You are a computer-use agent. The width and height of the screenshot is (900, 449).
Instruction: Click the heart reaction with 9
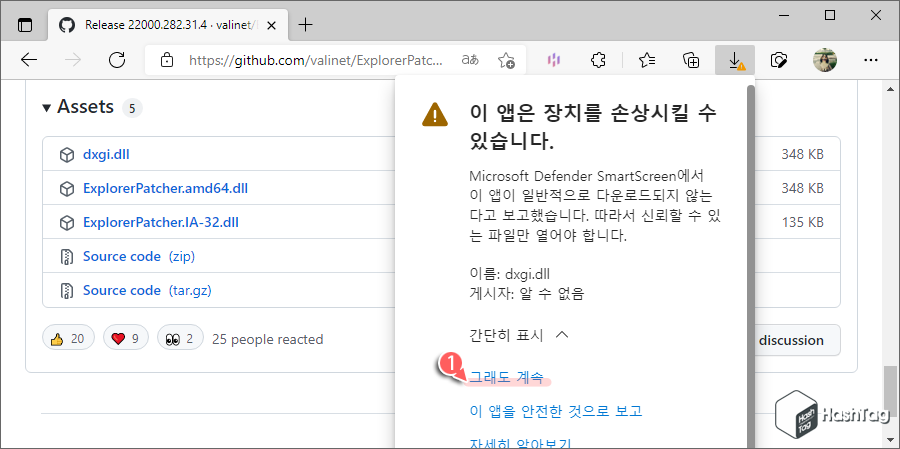(x=126, y=339)
